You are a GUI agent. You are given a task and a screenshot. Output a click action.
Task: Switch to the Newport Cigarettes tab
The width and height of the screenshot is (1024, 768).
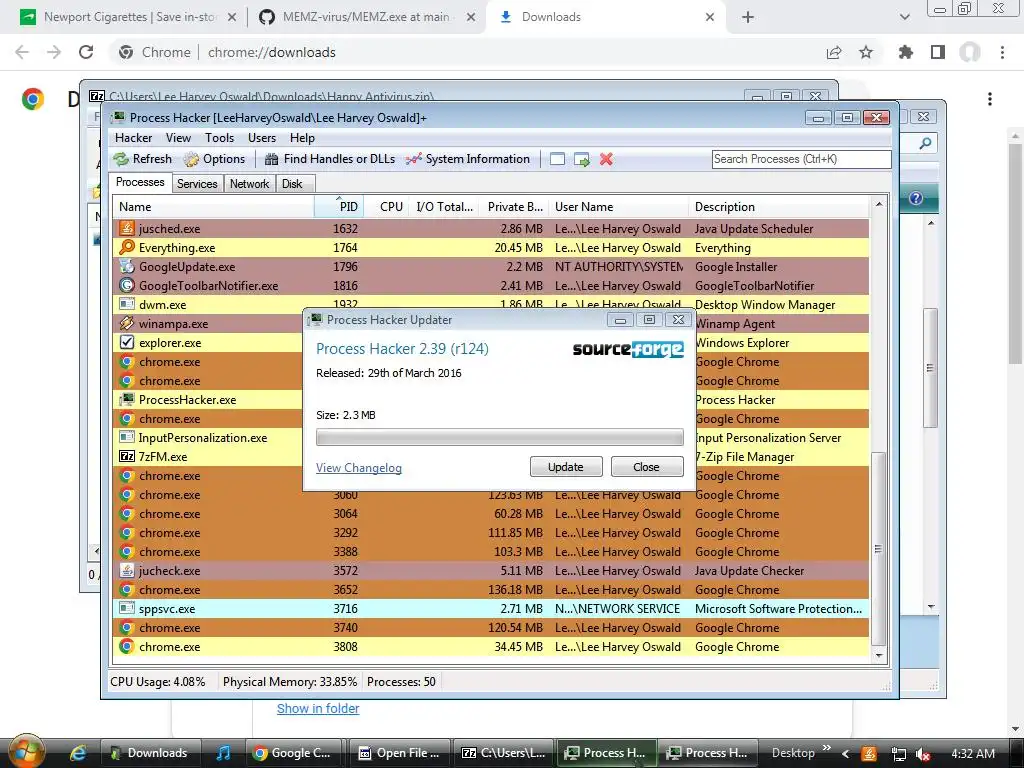[128, 17]
